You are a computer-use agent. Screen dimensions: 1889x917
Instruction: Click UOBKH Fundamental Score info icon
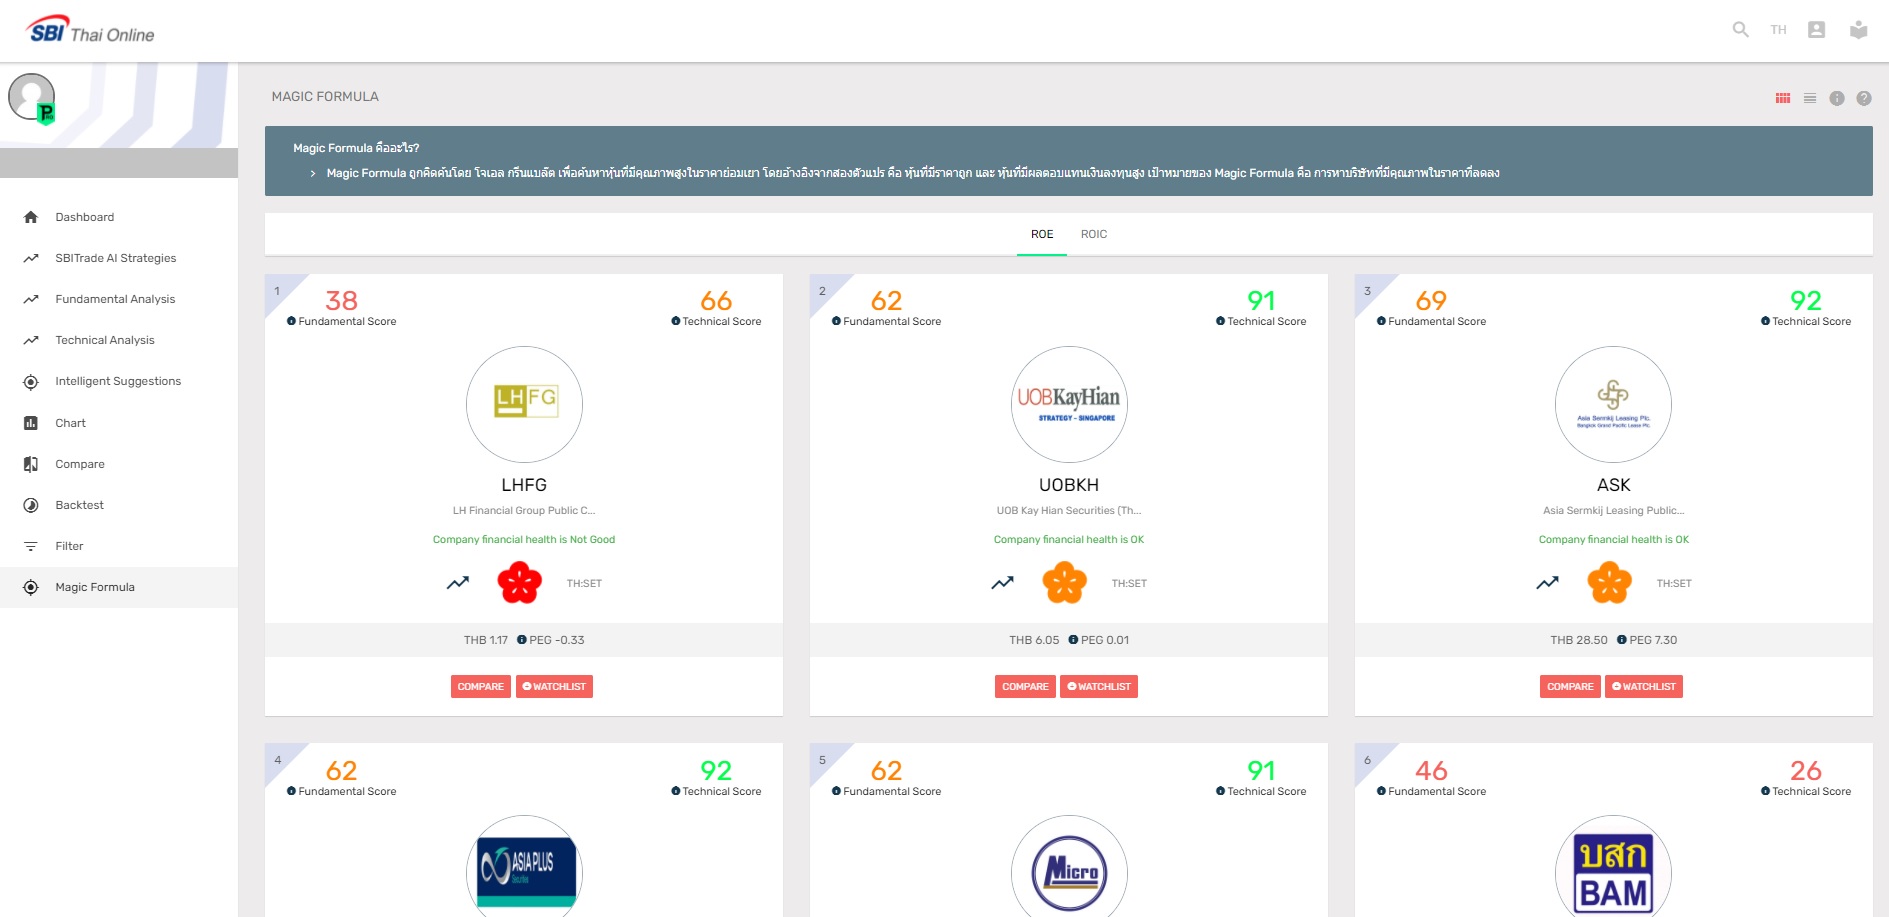tap(836, 321)
